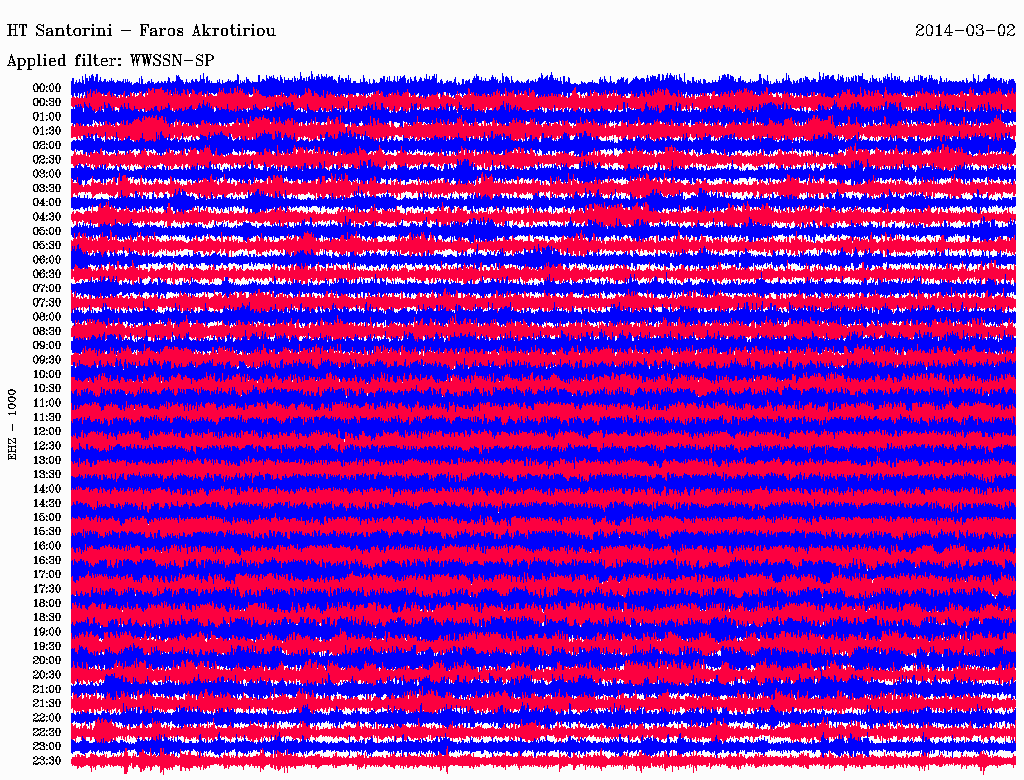
Task: Select the 08:00 time label
Action: pos(47,317)
